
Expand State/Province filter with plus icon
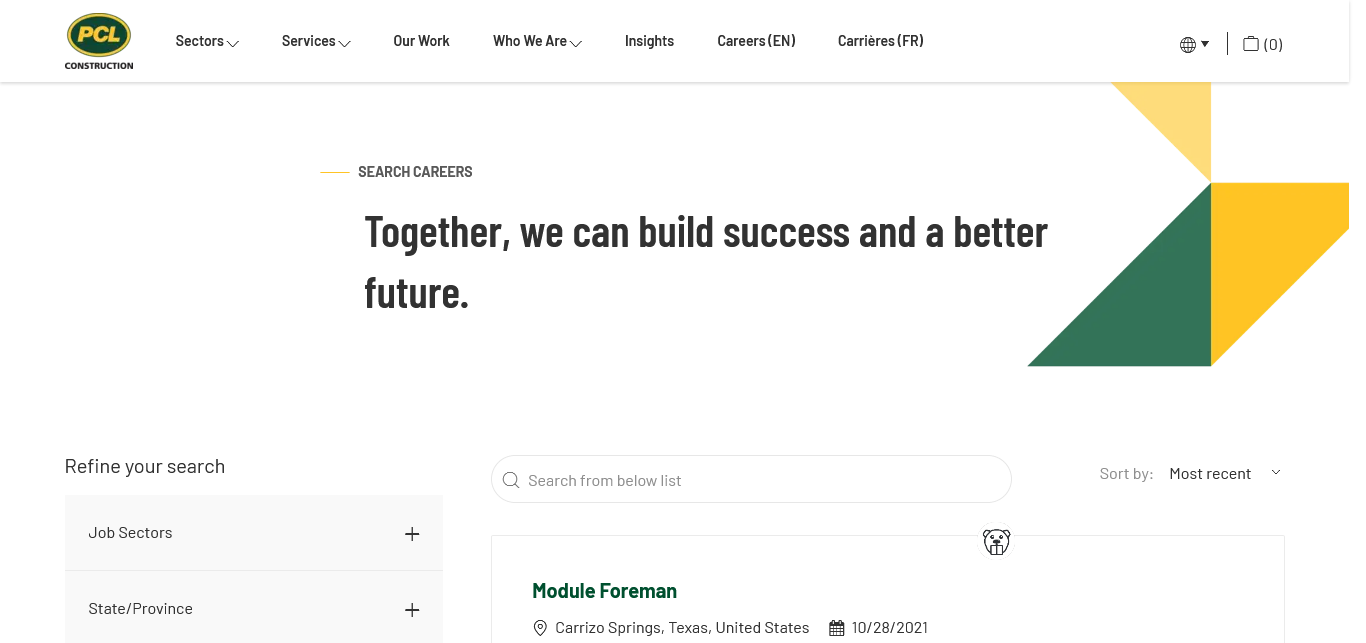pyautogui.click(x=412, y=610)
